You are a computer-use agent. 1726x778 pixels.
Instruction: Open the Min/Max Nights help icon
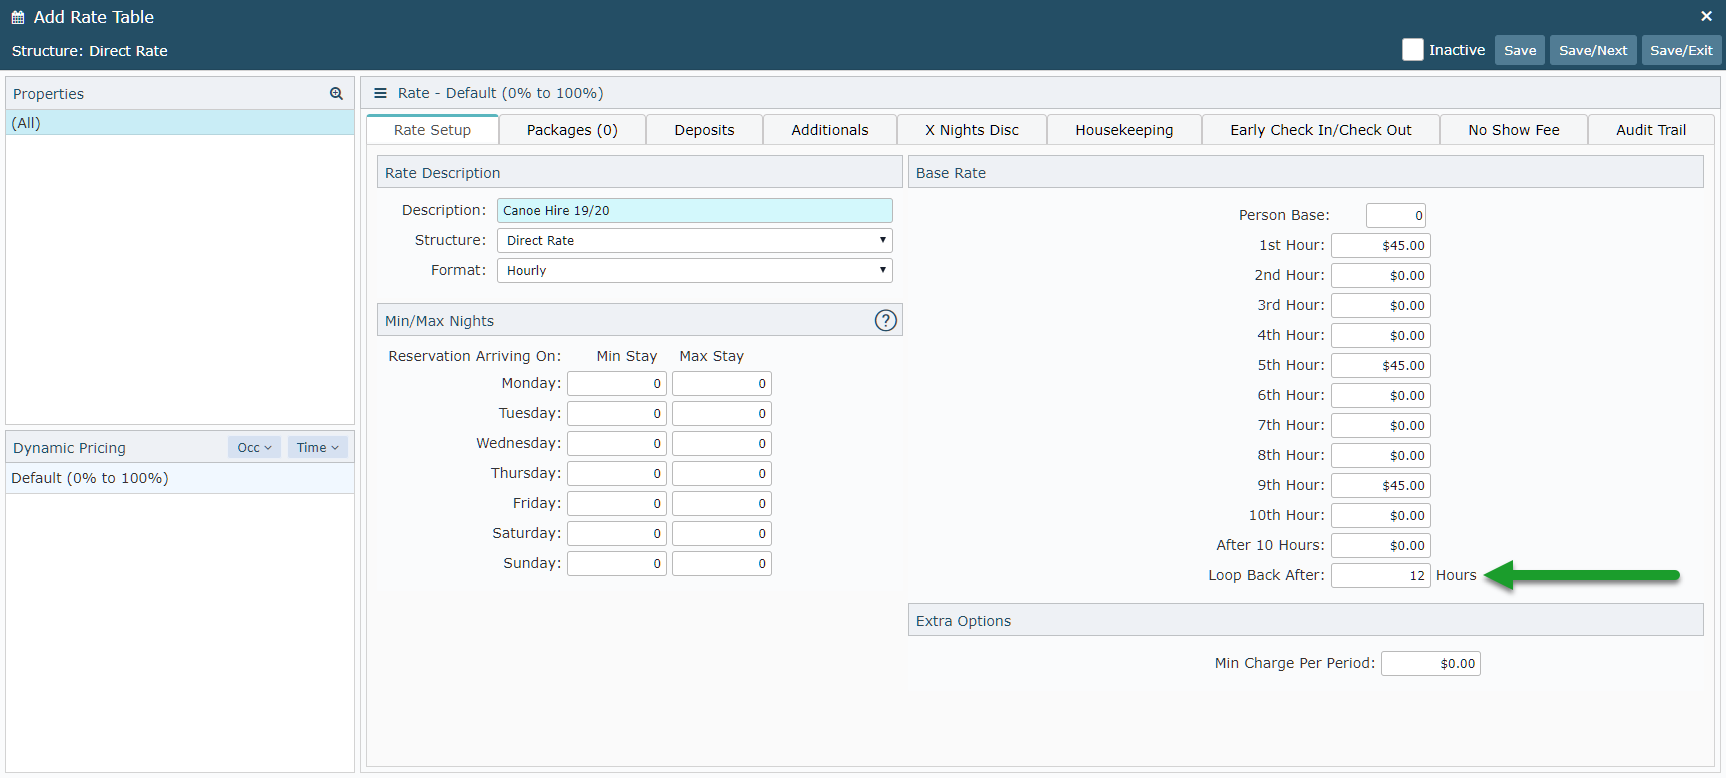(886, 320)
